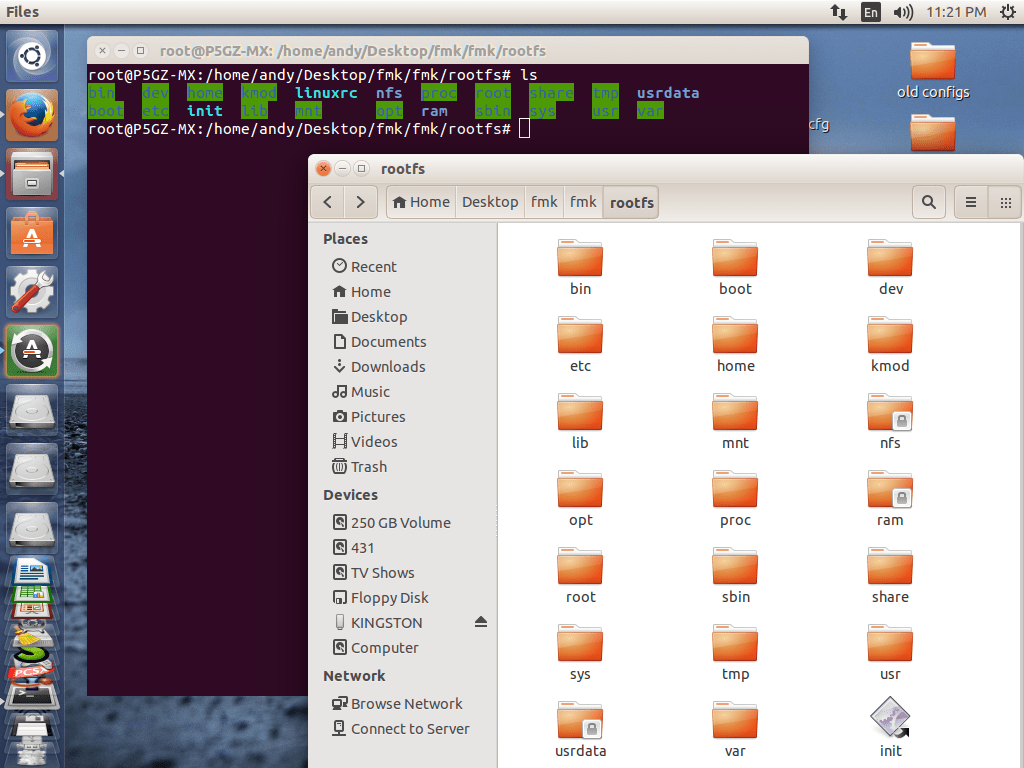
Task: Open the En keyboard layout menu
Action: [871, 12]
